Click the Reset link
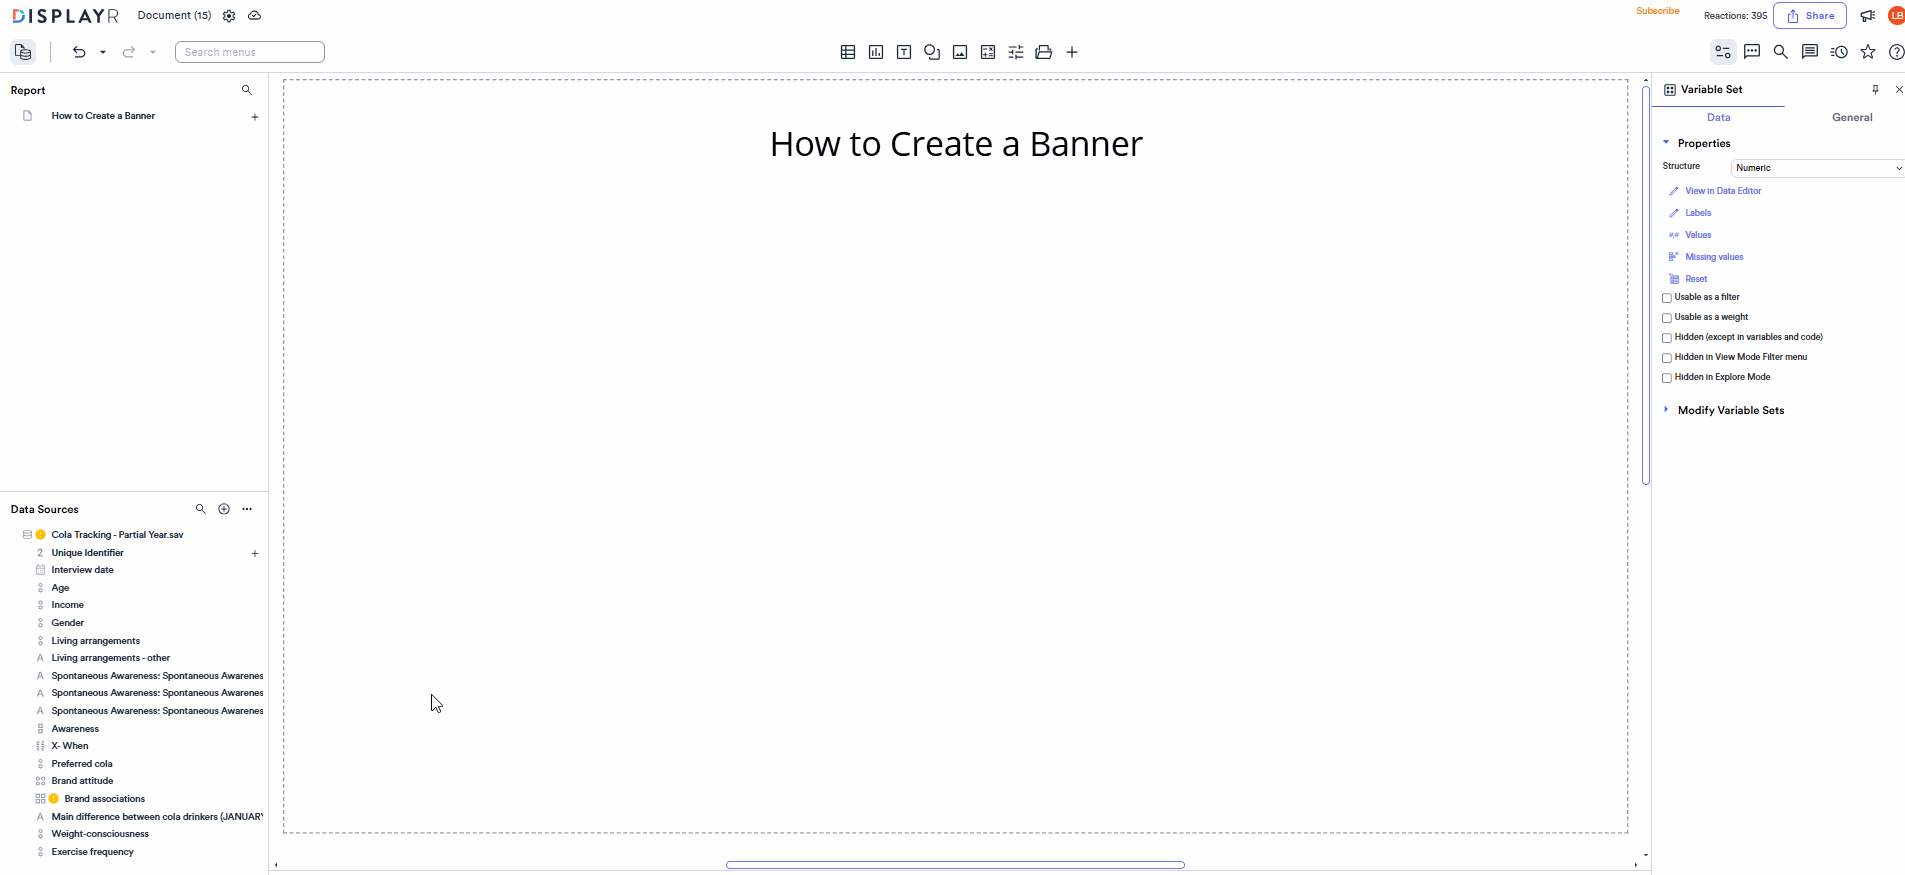 (x=1696, y=279)
